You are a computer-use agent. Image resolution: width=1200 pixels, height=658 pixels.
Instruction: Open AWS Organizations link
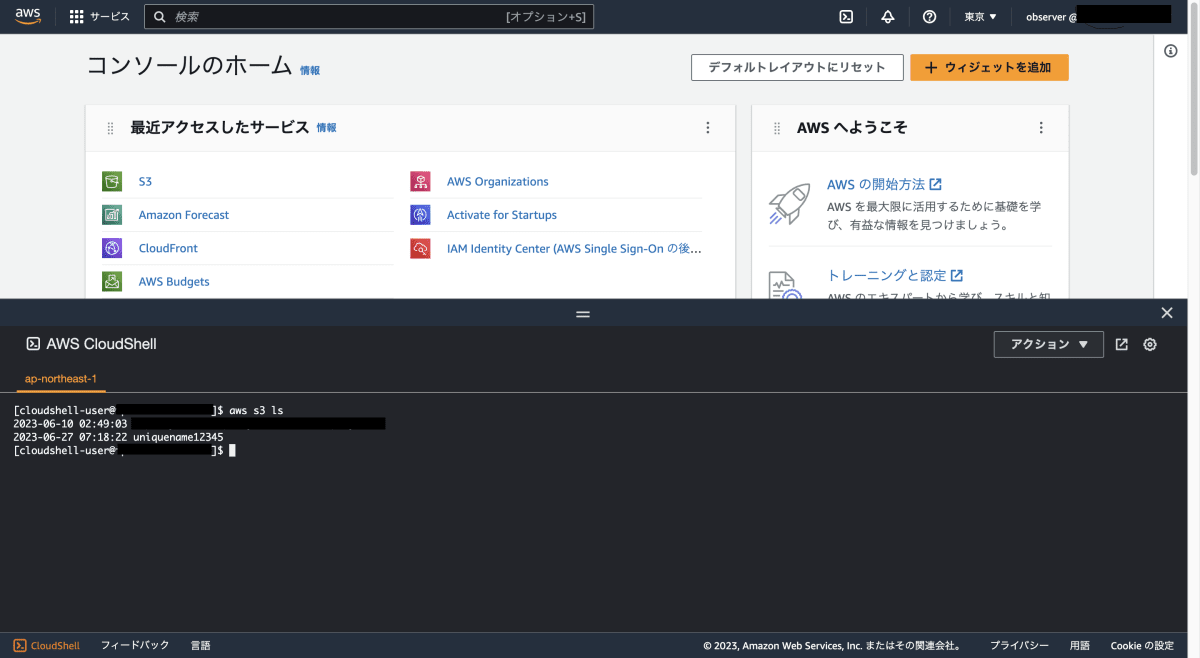click(x=498, y=182)
